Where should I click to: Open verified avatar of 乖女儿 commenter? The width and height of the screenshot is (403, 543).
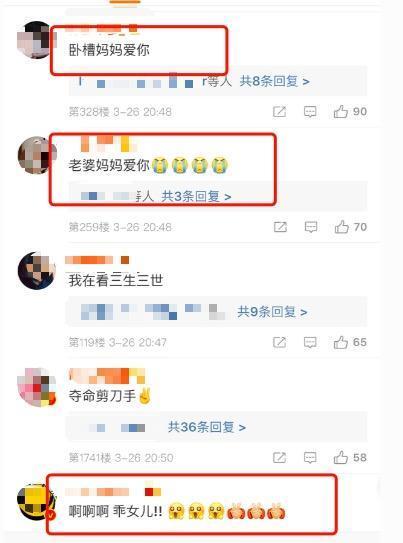(36, 502)
